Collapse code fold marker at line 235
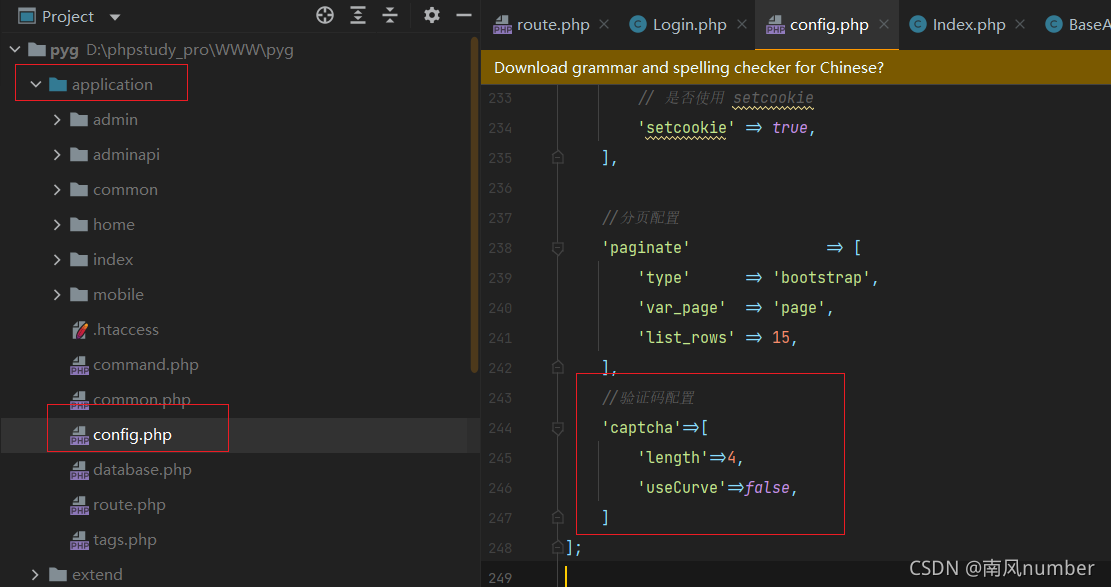This screenshot has width=1111, height=587. pyautogui.click(x=558, y=157)
